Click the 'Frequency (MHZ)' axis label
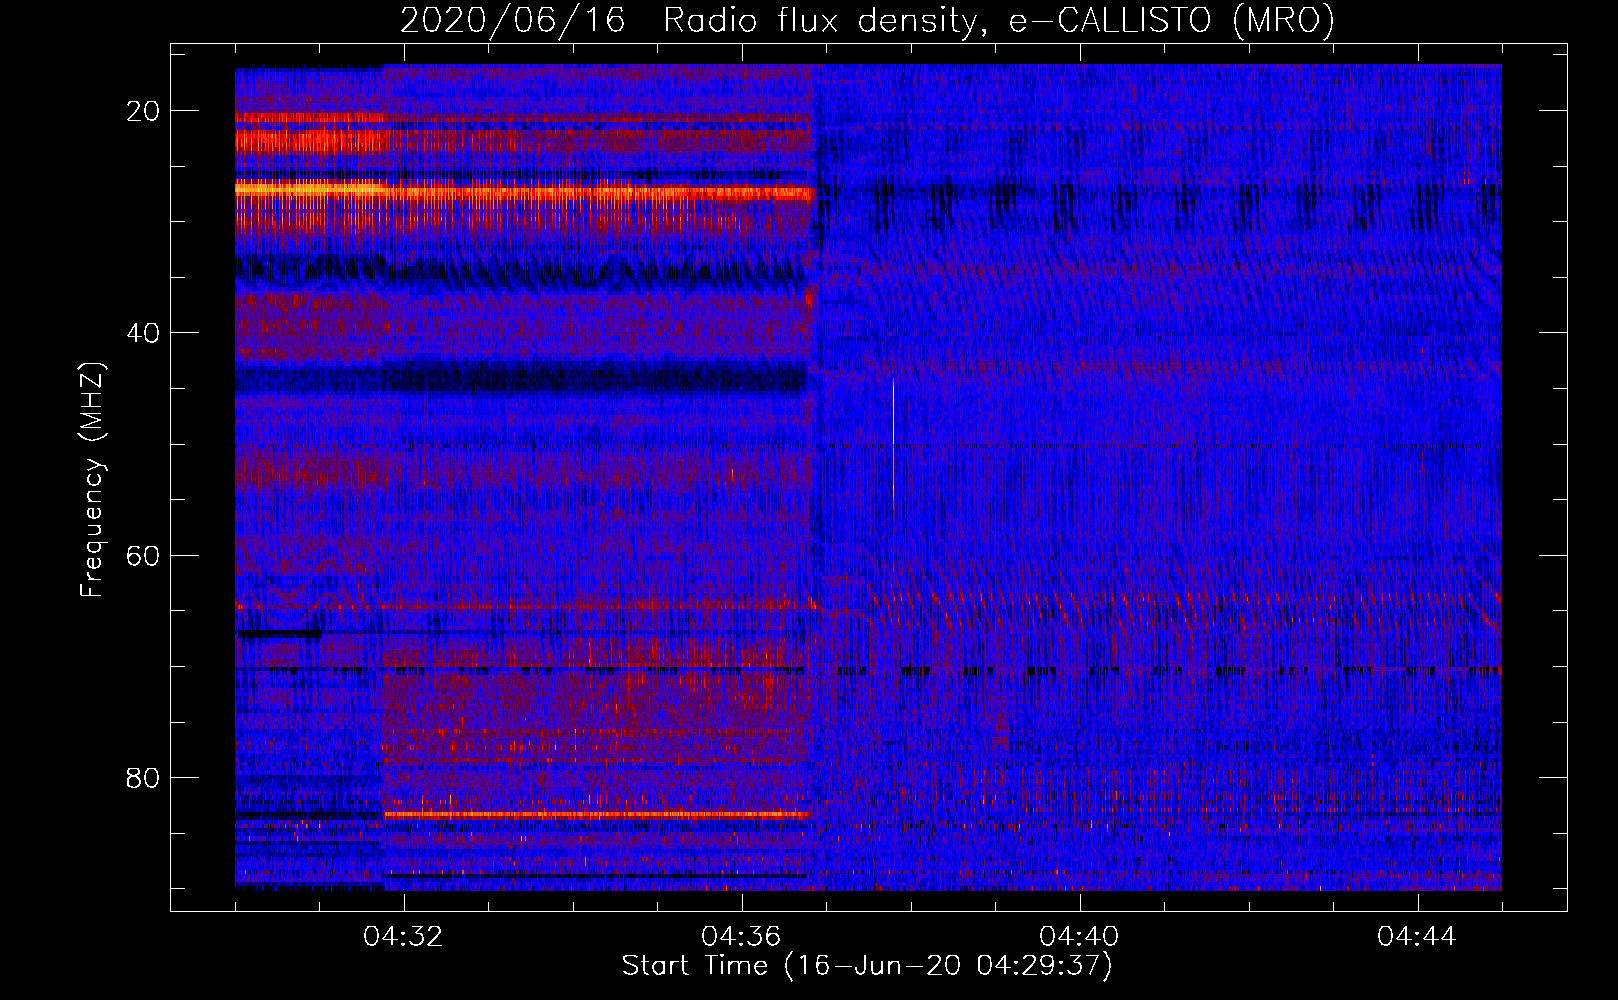This screenshot has width=1618, height=1000. click(91, 480)
